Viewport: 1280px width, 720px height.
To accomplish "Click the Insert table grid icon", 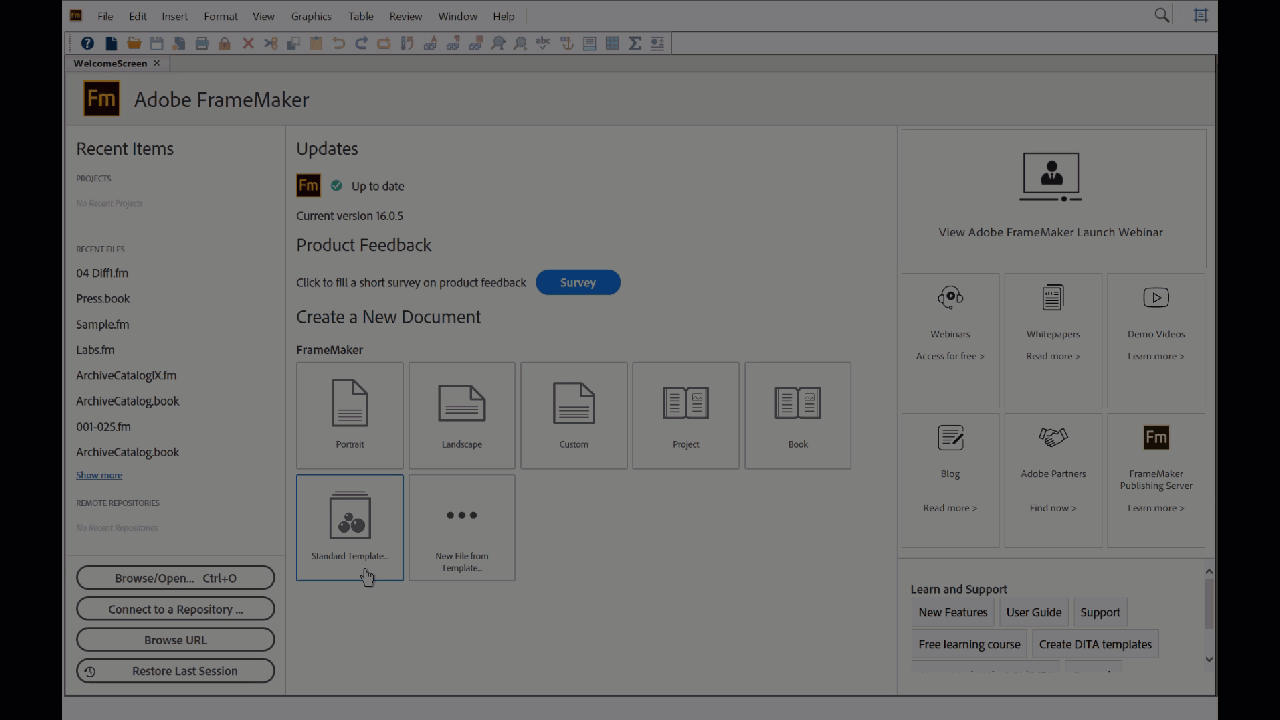I will point(612,43).
